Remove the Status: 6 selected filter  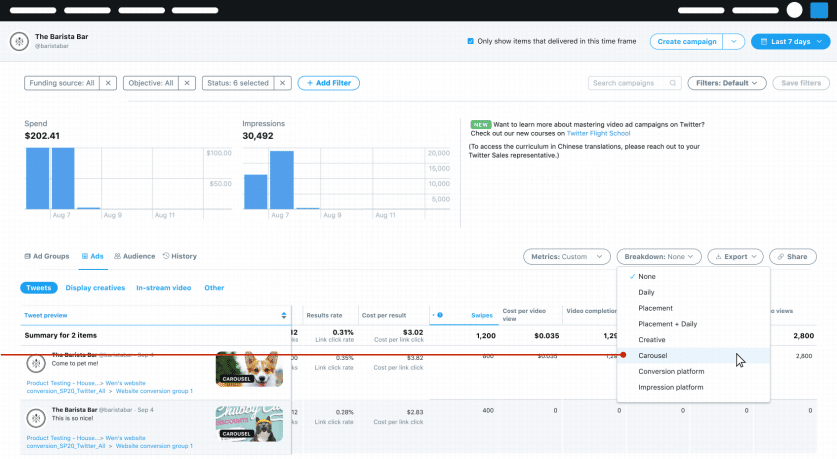283,83
